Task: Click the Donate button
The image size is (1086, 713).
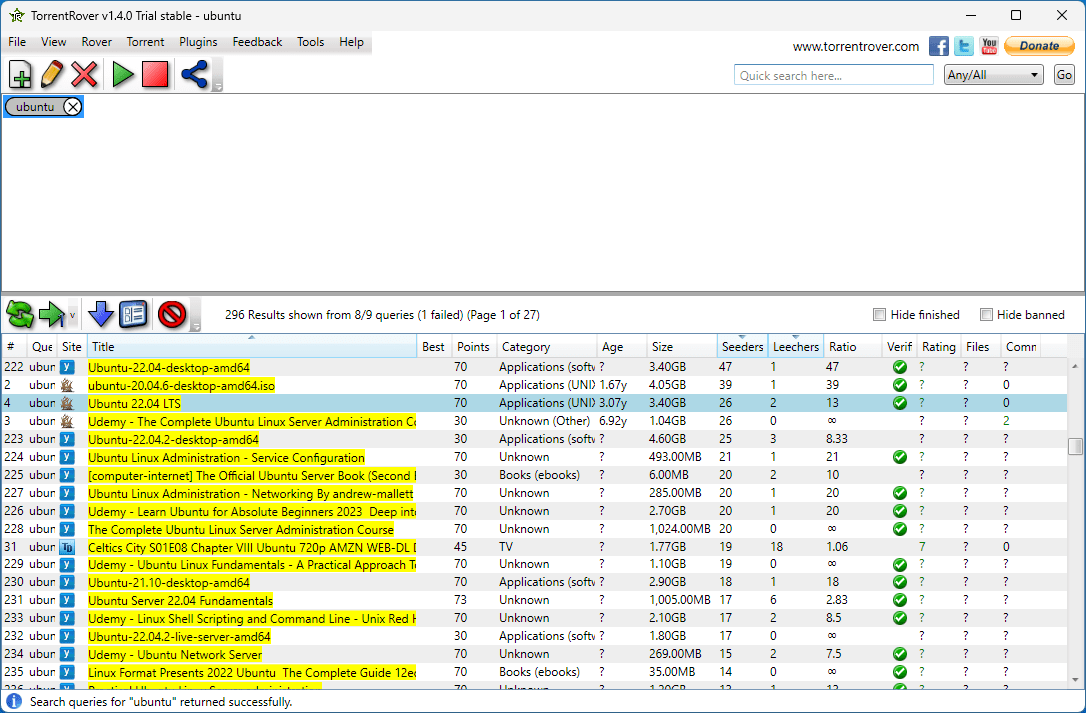Action: (1039, 46)
